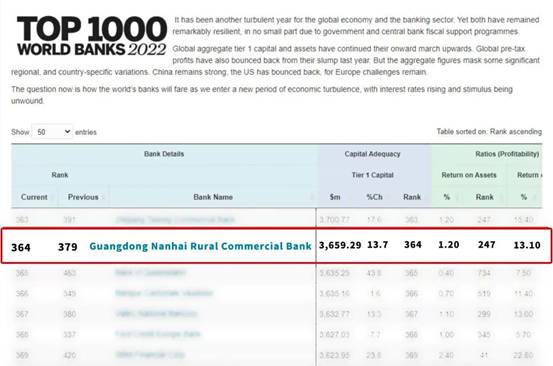
Task: Sort by Tier 1 Capital $m column
Action: (x=335, y=197)
